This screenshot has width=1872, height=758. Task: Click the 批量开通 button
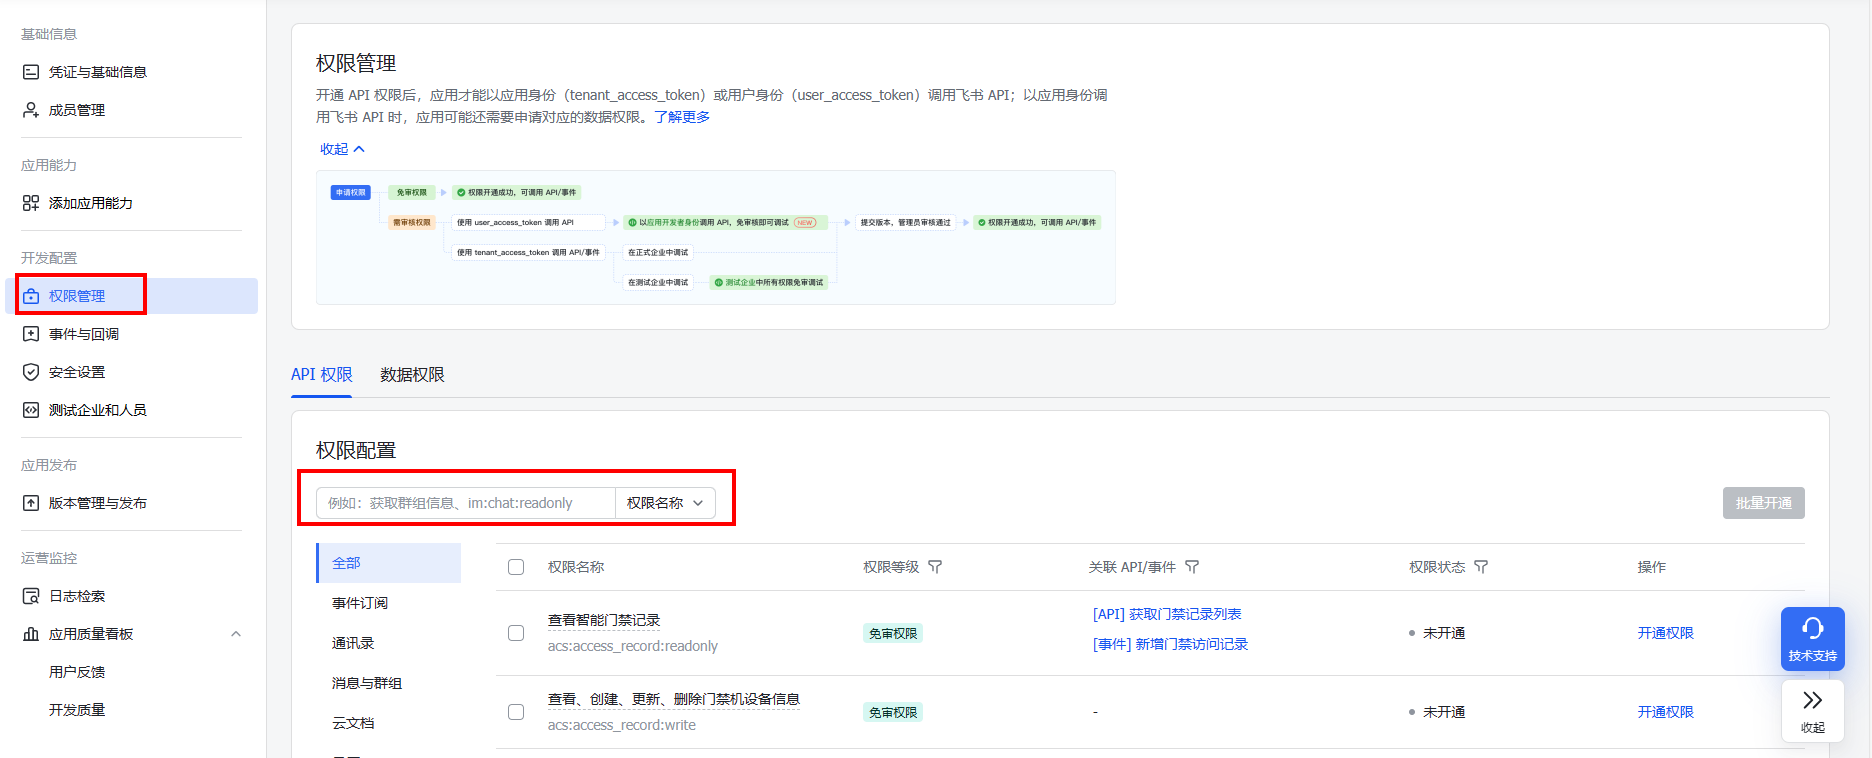1763,503
